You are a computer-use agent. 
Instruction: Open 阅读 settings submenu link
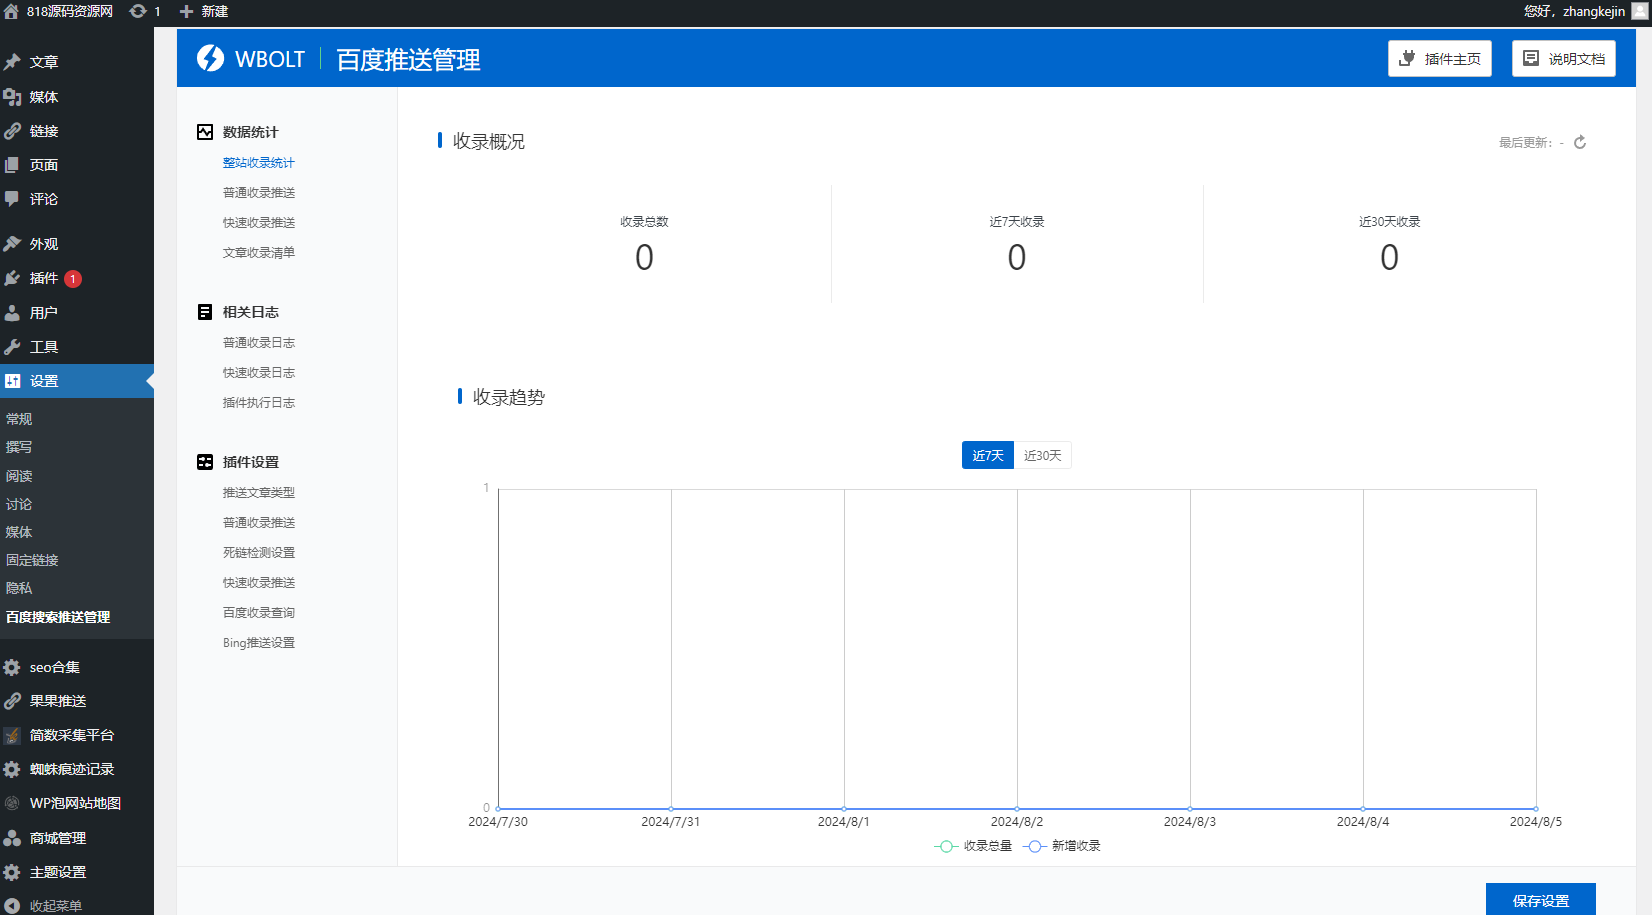19,476
